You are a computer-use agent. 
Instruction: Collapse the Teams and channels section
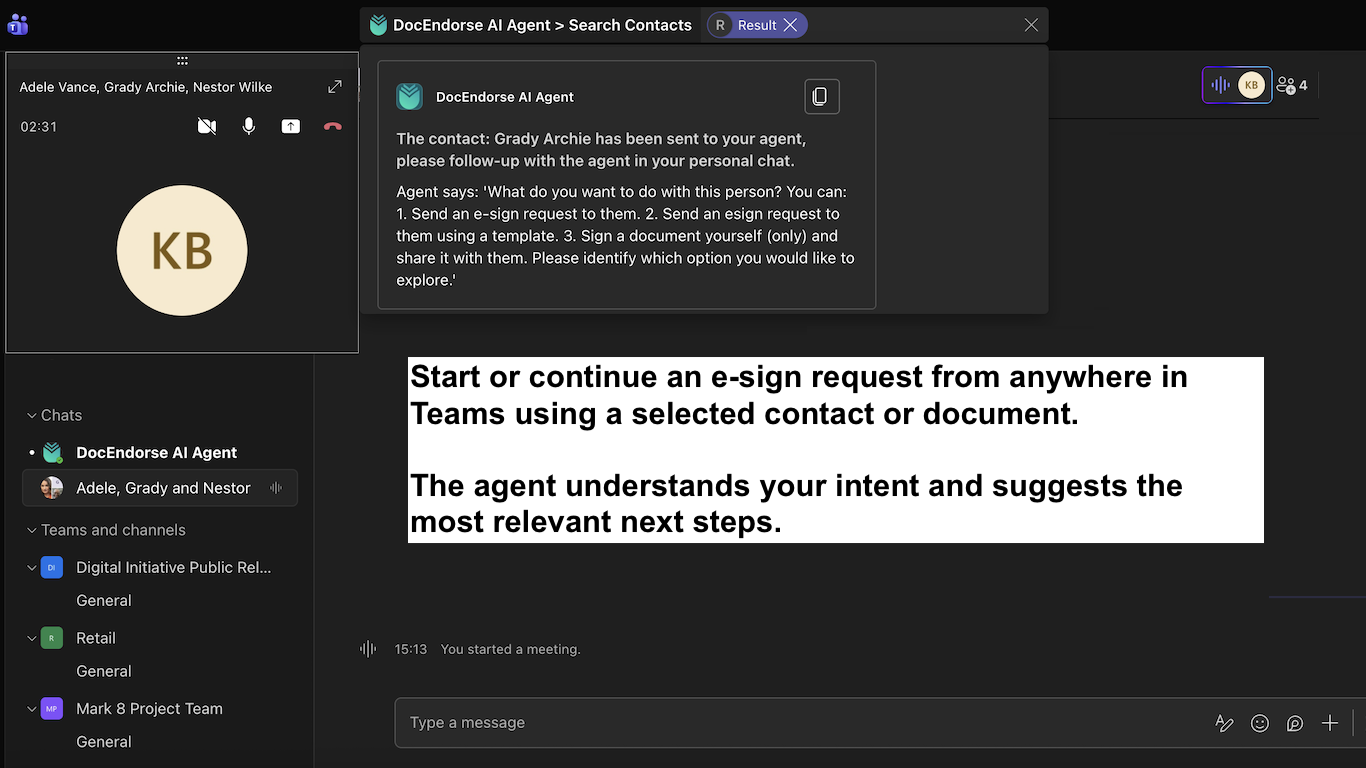coord(31,530)
